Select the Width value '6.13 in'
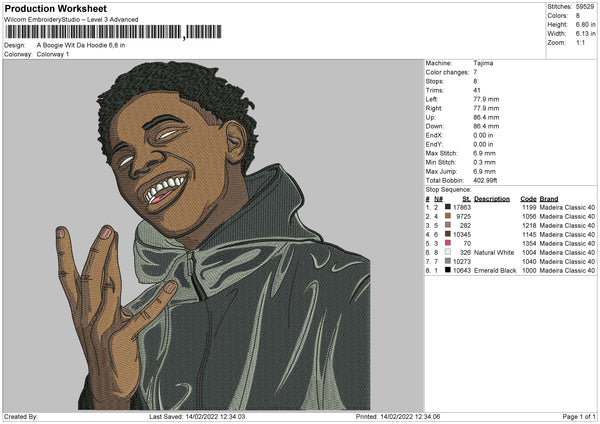The image size is (600, 424). [x=585, y=34]
